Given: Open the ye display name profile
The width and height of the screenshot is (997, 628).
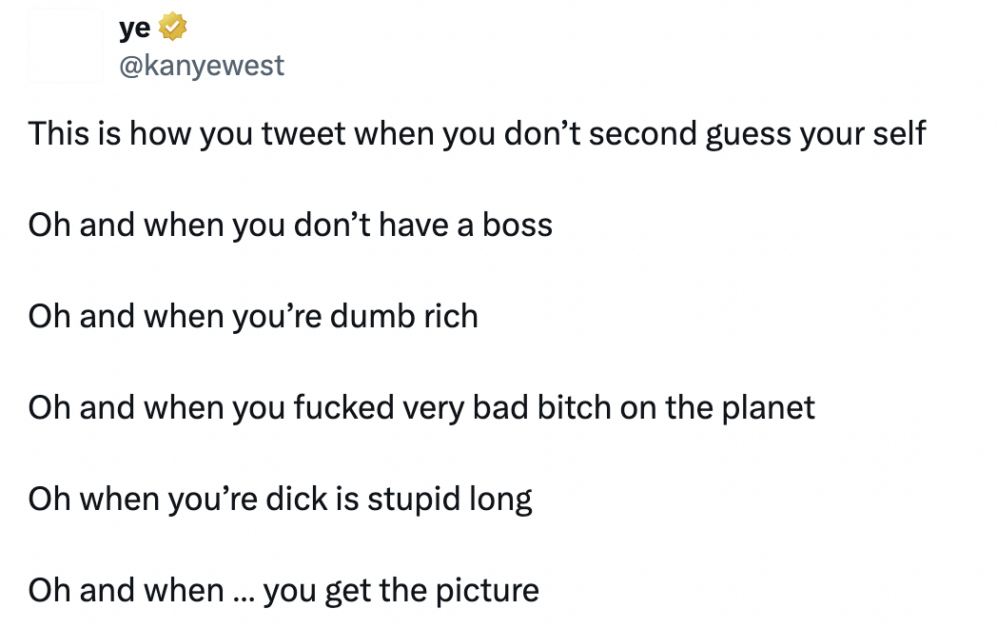Looking at the screenshot, I should point(135,28).
